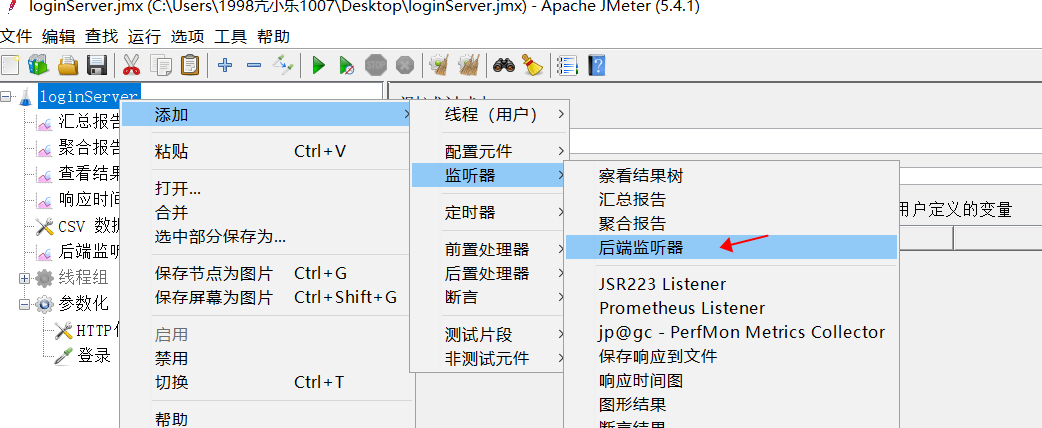Collapse the loginServer tree node
Image resolution: width=1042 pixels, height=428 pixels.
point(6,97)
